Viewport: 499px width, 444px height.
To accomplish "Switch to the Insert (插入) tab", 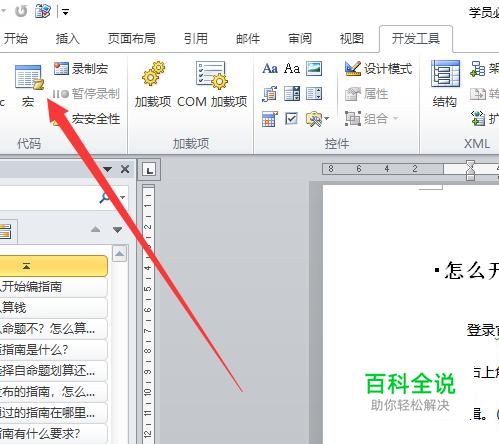I will point(68,39).
